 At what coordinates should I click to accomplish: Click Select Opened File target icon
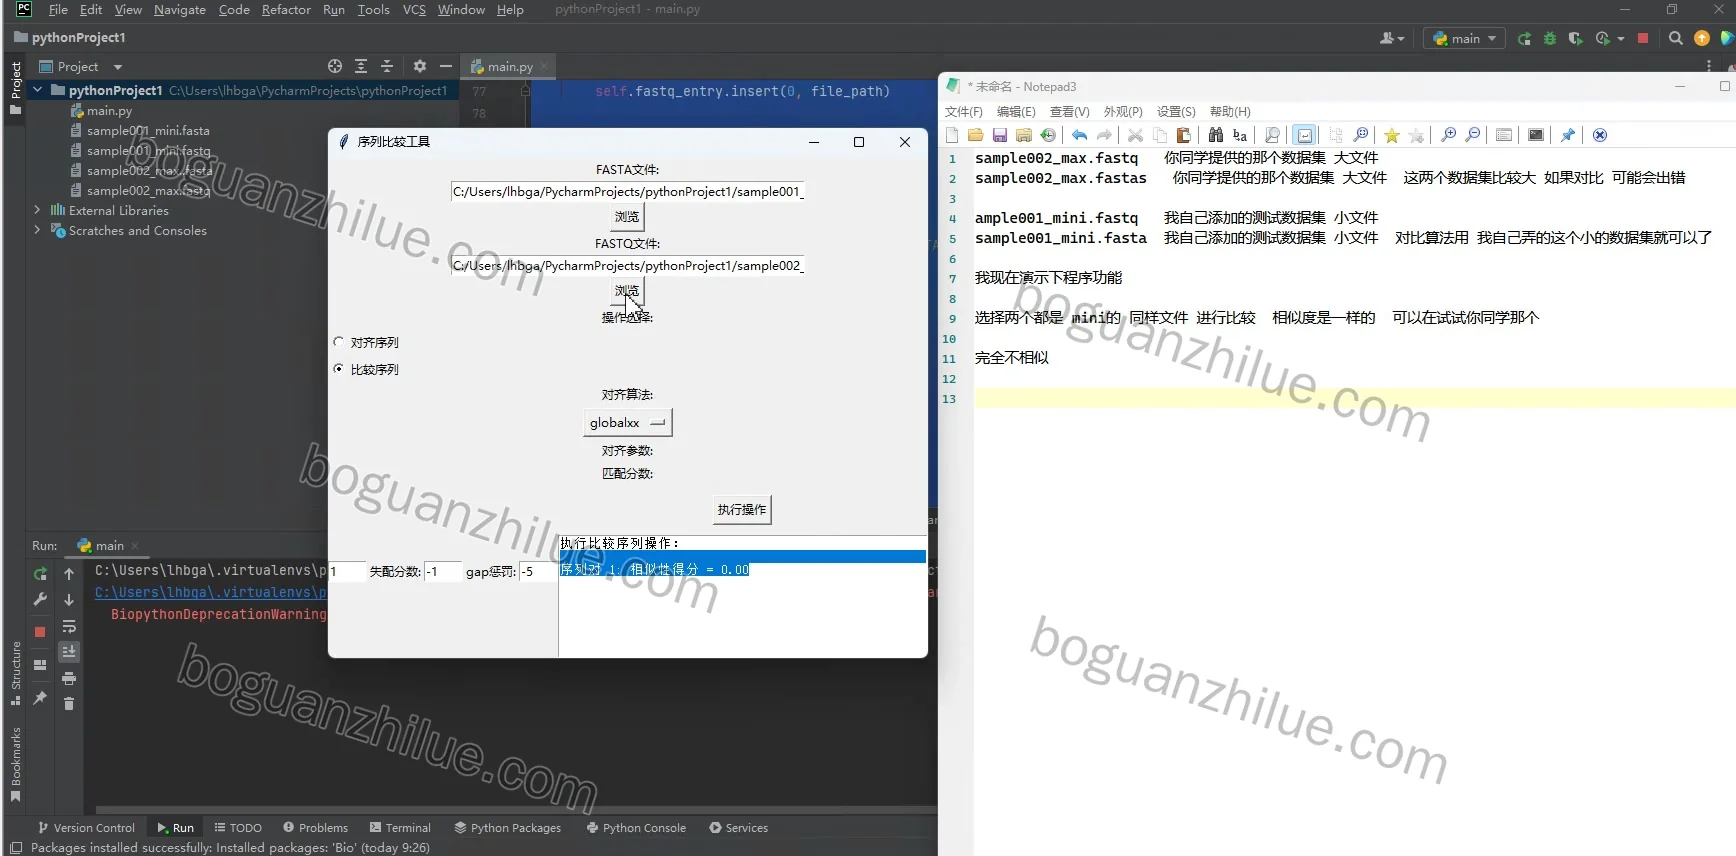pyautogui.click(x=335, y=66)
